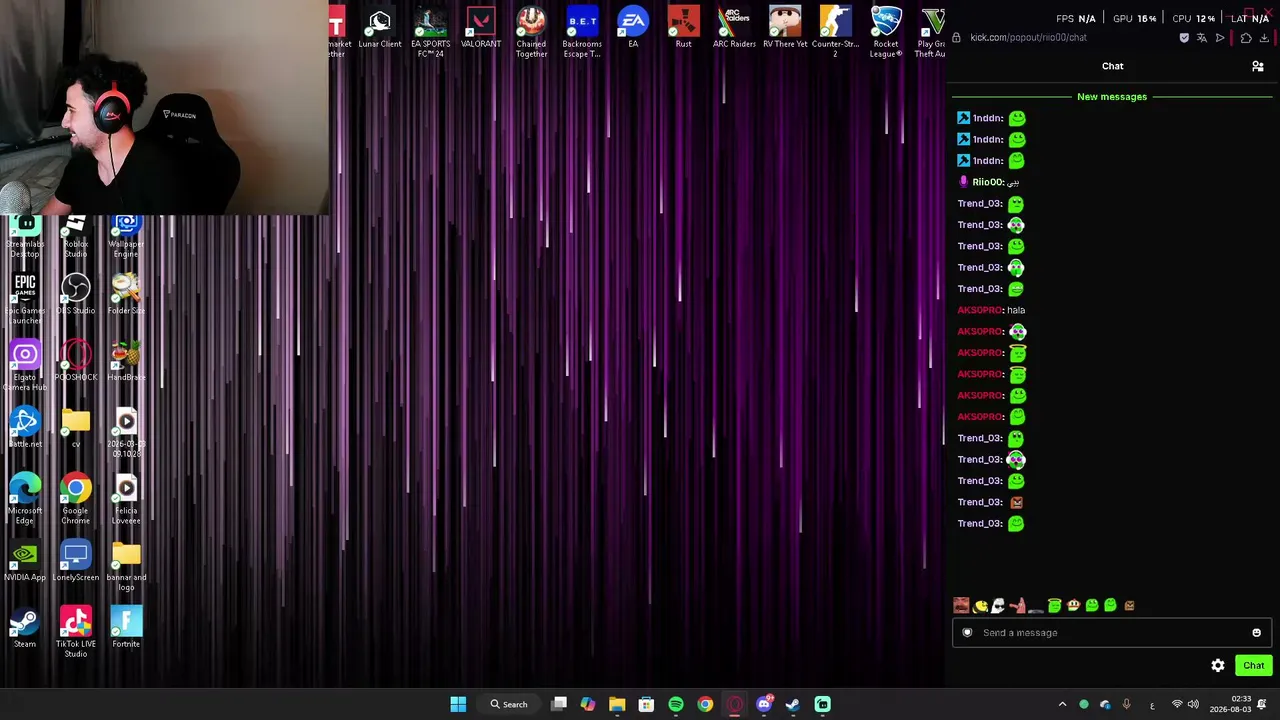Screen dimensions: 1280x720
Task: Focus the 'Send a message' input field
Action: [x=1112, y=632]
